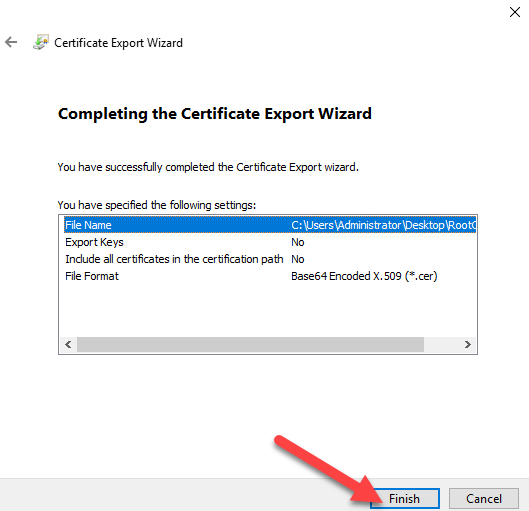Click the No value beside Export Keys
The width and height of the screenshot is (529, 511).
[298, 242]
